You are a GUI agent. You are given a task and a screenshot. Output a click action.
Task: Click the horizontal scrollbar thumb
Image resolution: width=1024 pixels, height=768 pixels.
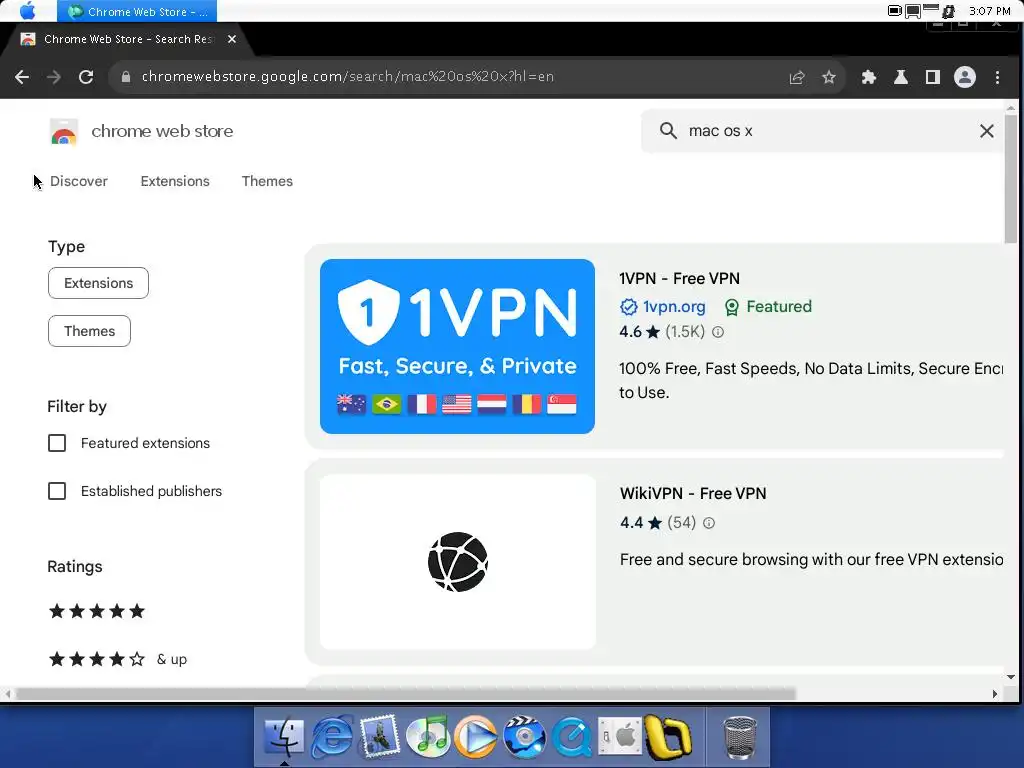pos(406,694)
